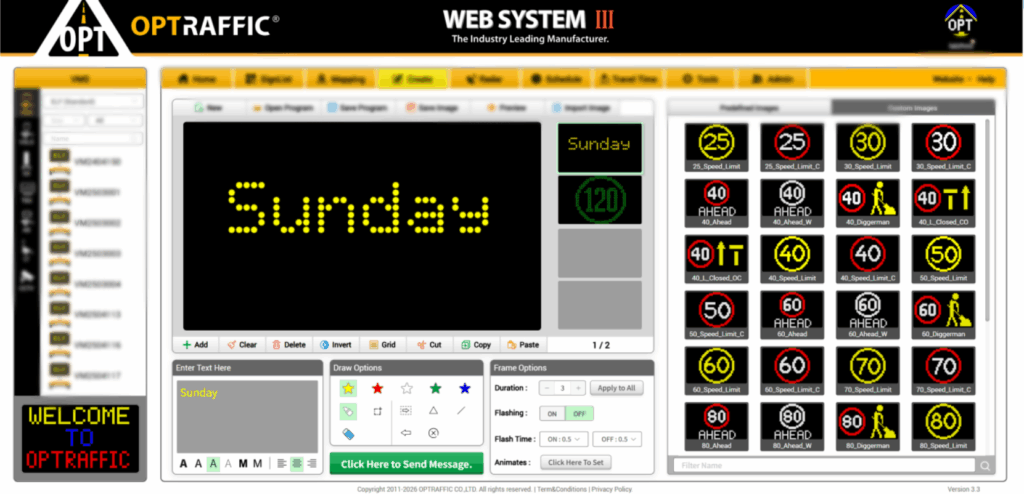Insert the 25_Speed_Limit image
The image size is (1024, 494).
coord(716,148)
